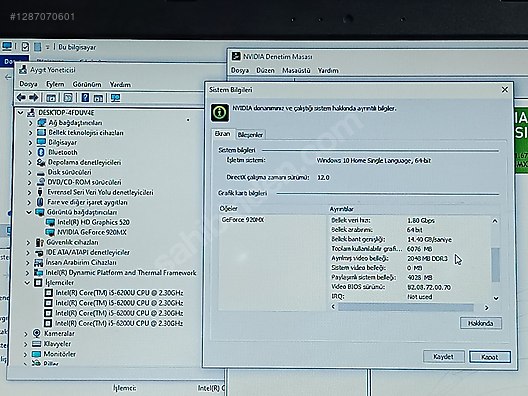Open Dosya menu in Aygıt Yöneticisi
This screenshot has height=396, width=528.
coord(28,84)
